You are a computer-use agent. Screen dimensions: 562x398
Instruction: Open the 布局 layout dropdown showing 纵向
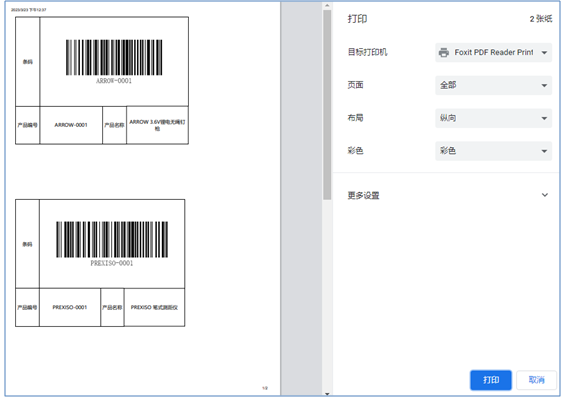coord(493,118)
